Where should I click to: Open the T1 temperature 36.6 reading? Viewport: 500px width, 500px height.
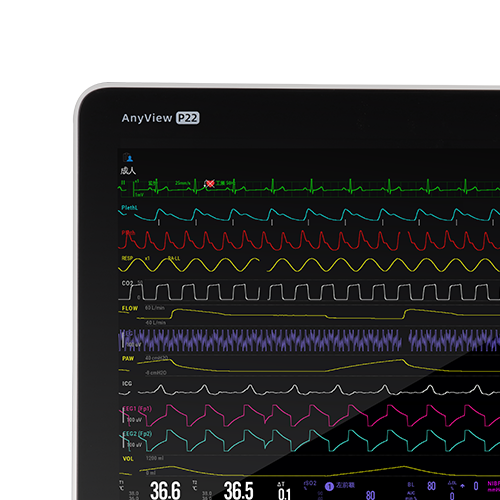coord(165,490)
